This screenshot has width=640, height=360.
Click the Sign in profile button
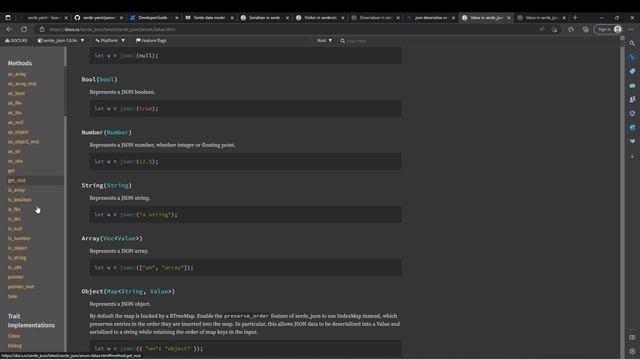click(x=609, y=29)
